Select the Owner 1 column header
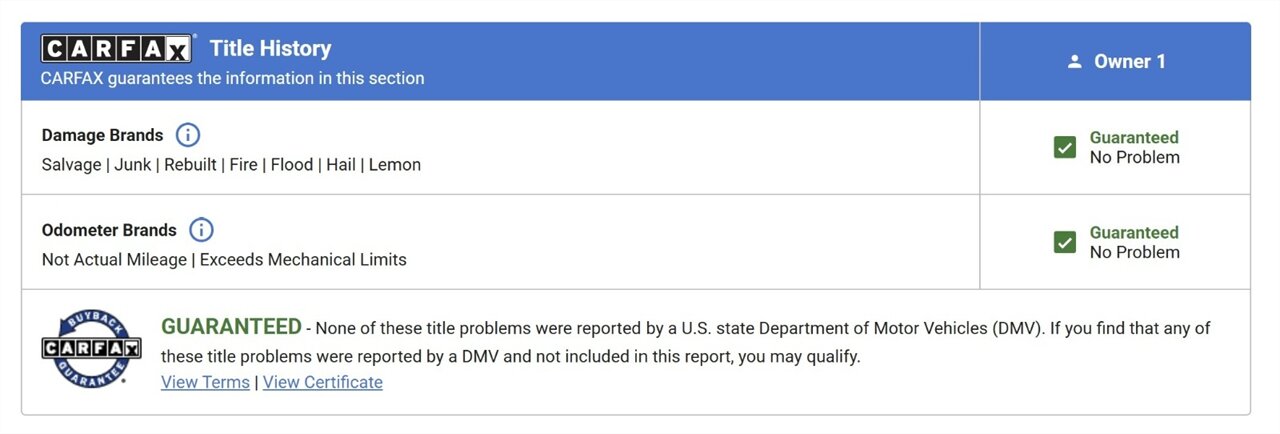 [x=1115, y=62]
